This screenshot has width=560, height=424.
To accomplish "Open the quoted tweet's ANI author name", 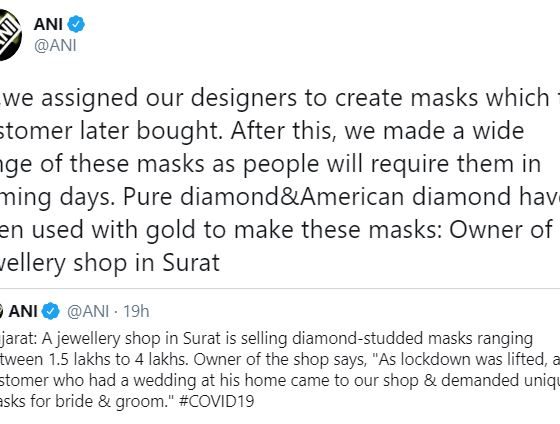I will click(23, 311).
